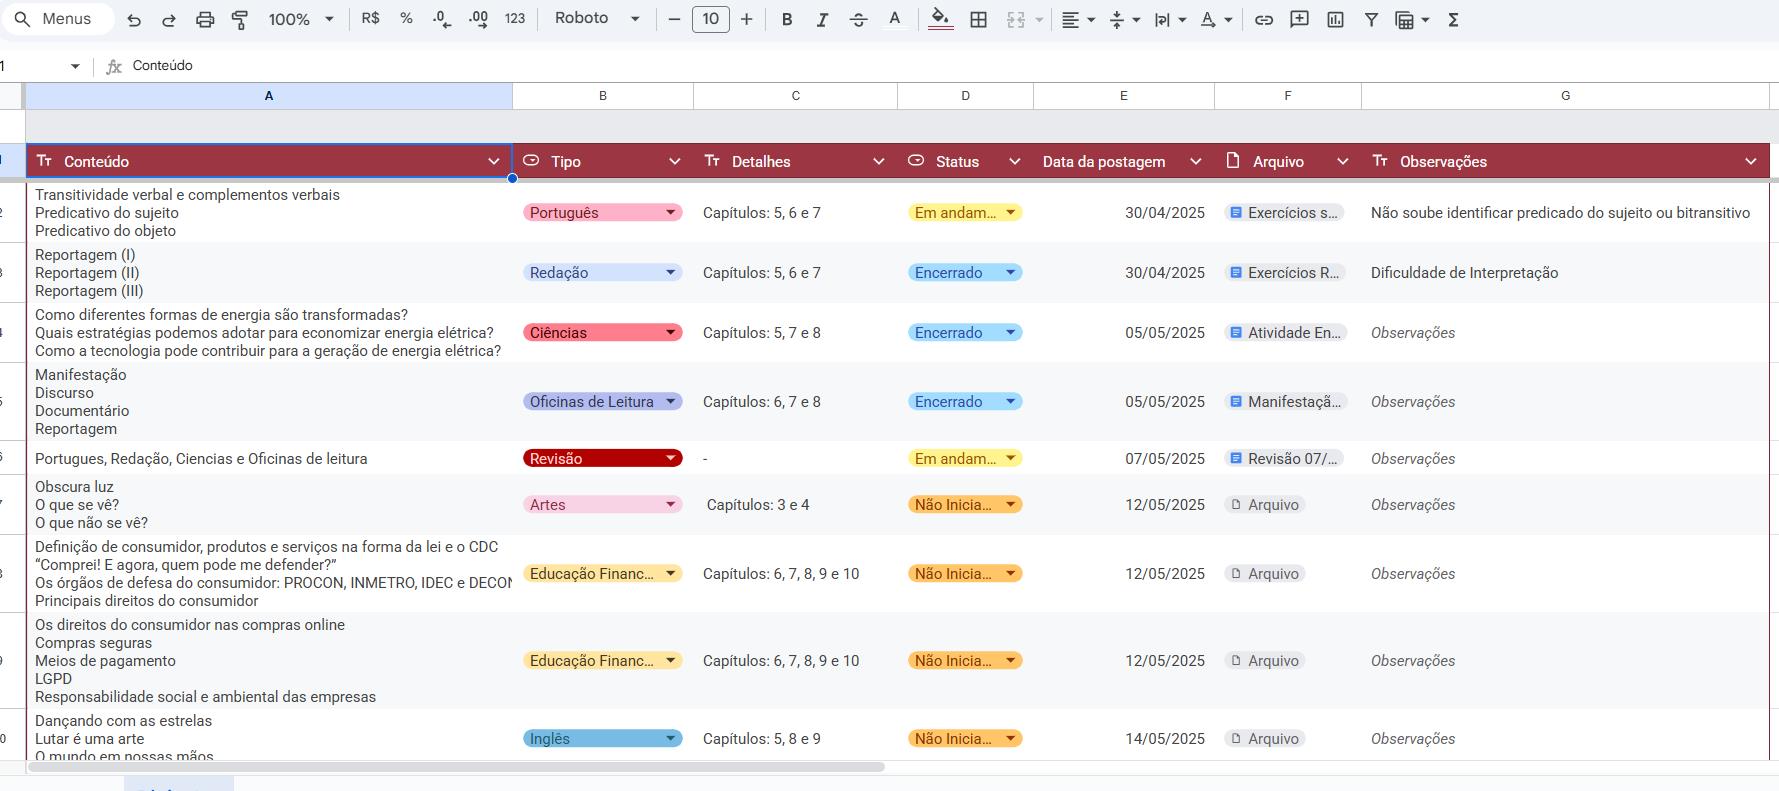The width and height of the screenshot is (1779, 791).
Task: Select the Paint format tool
Action: point(240,20)
